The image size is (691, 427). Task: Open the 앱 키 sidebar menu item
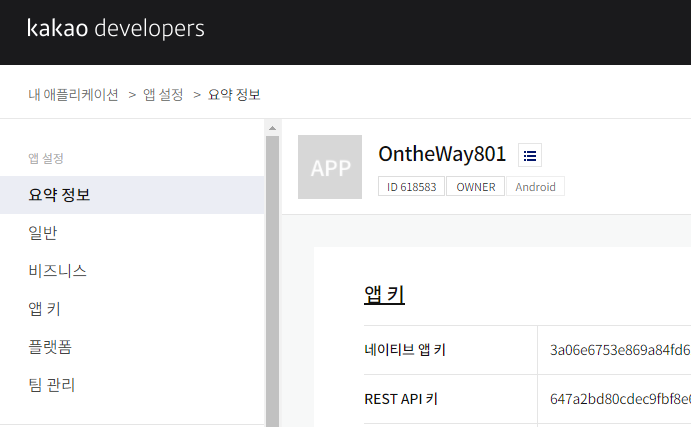pos(44,308)
